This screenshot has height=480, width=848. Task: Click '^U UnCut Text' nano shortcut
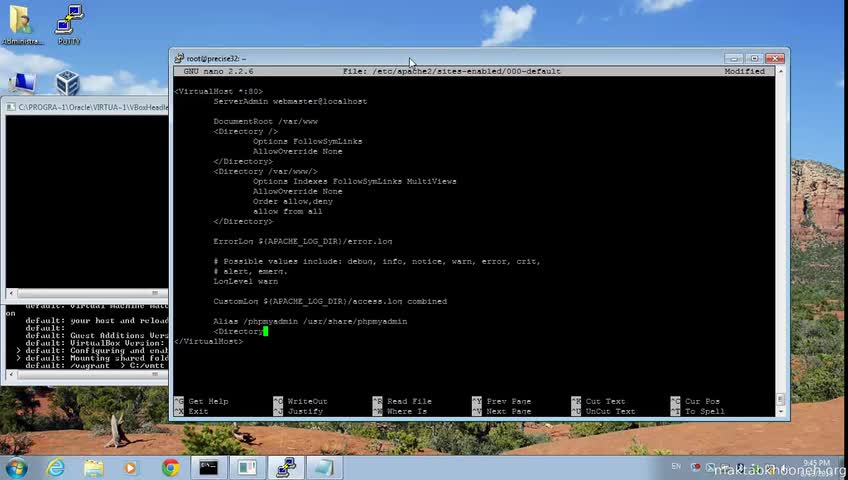(x=603, y=411)
